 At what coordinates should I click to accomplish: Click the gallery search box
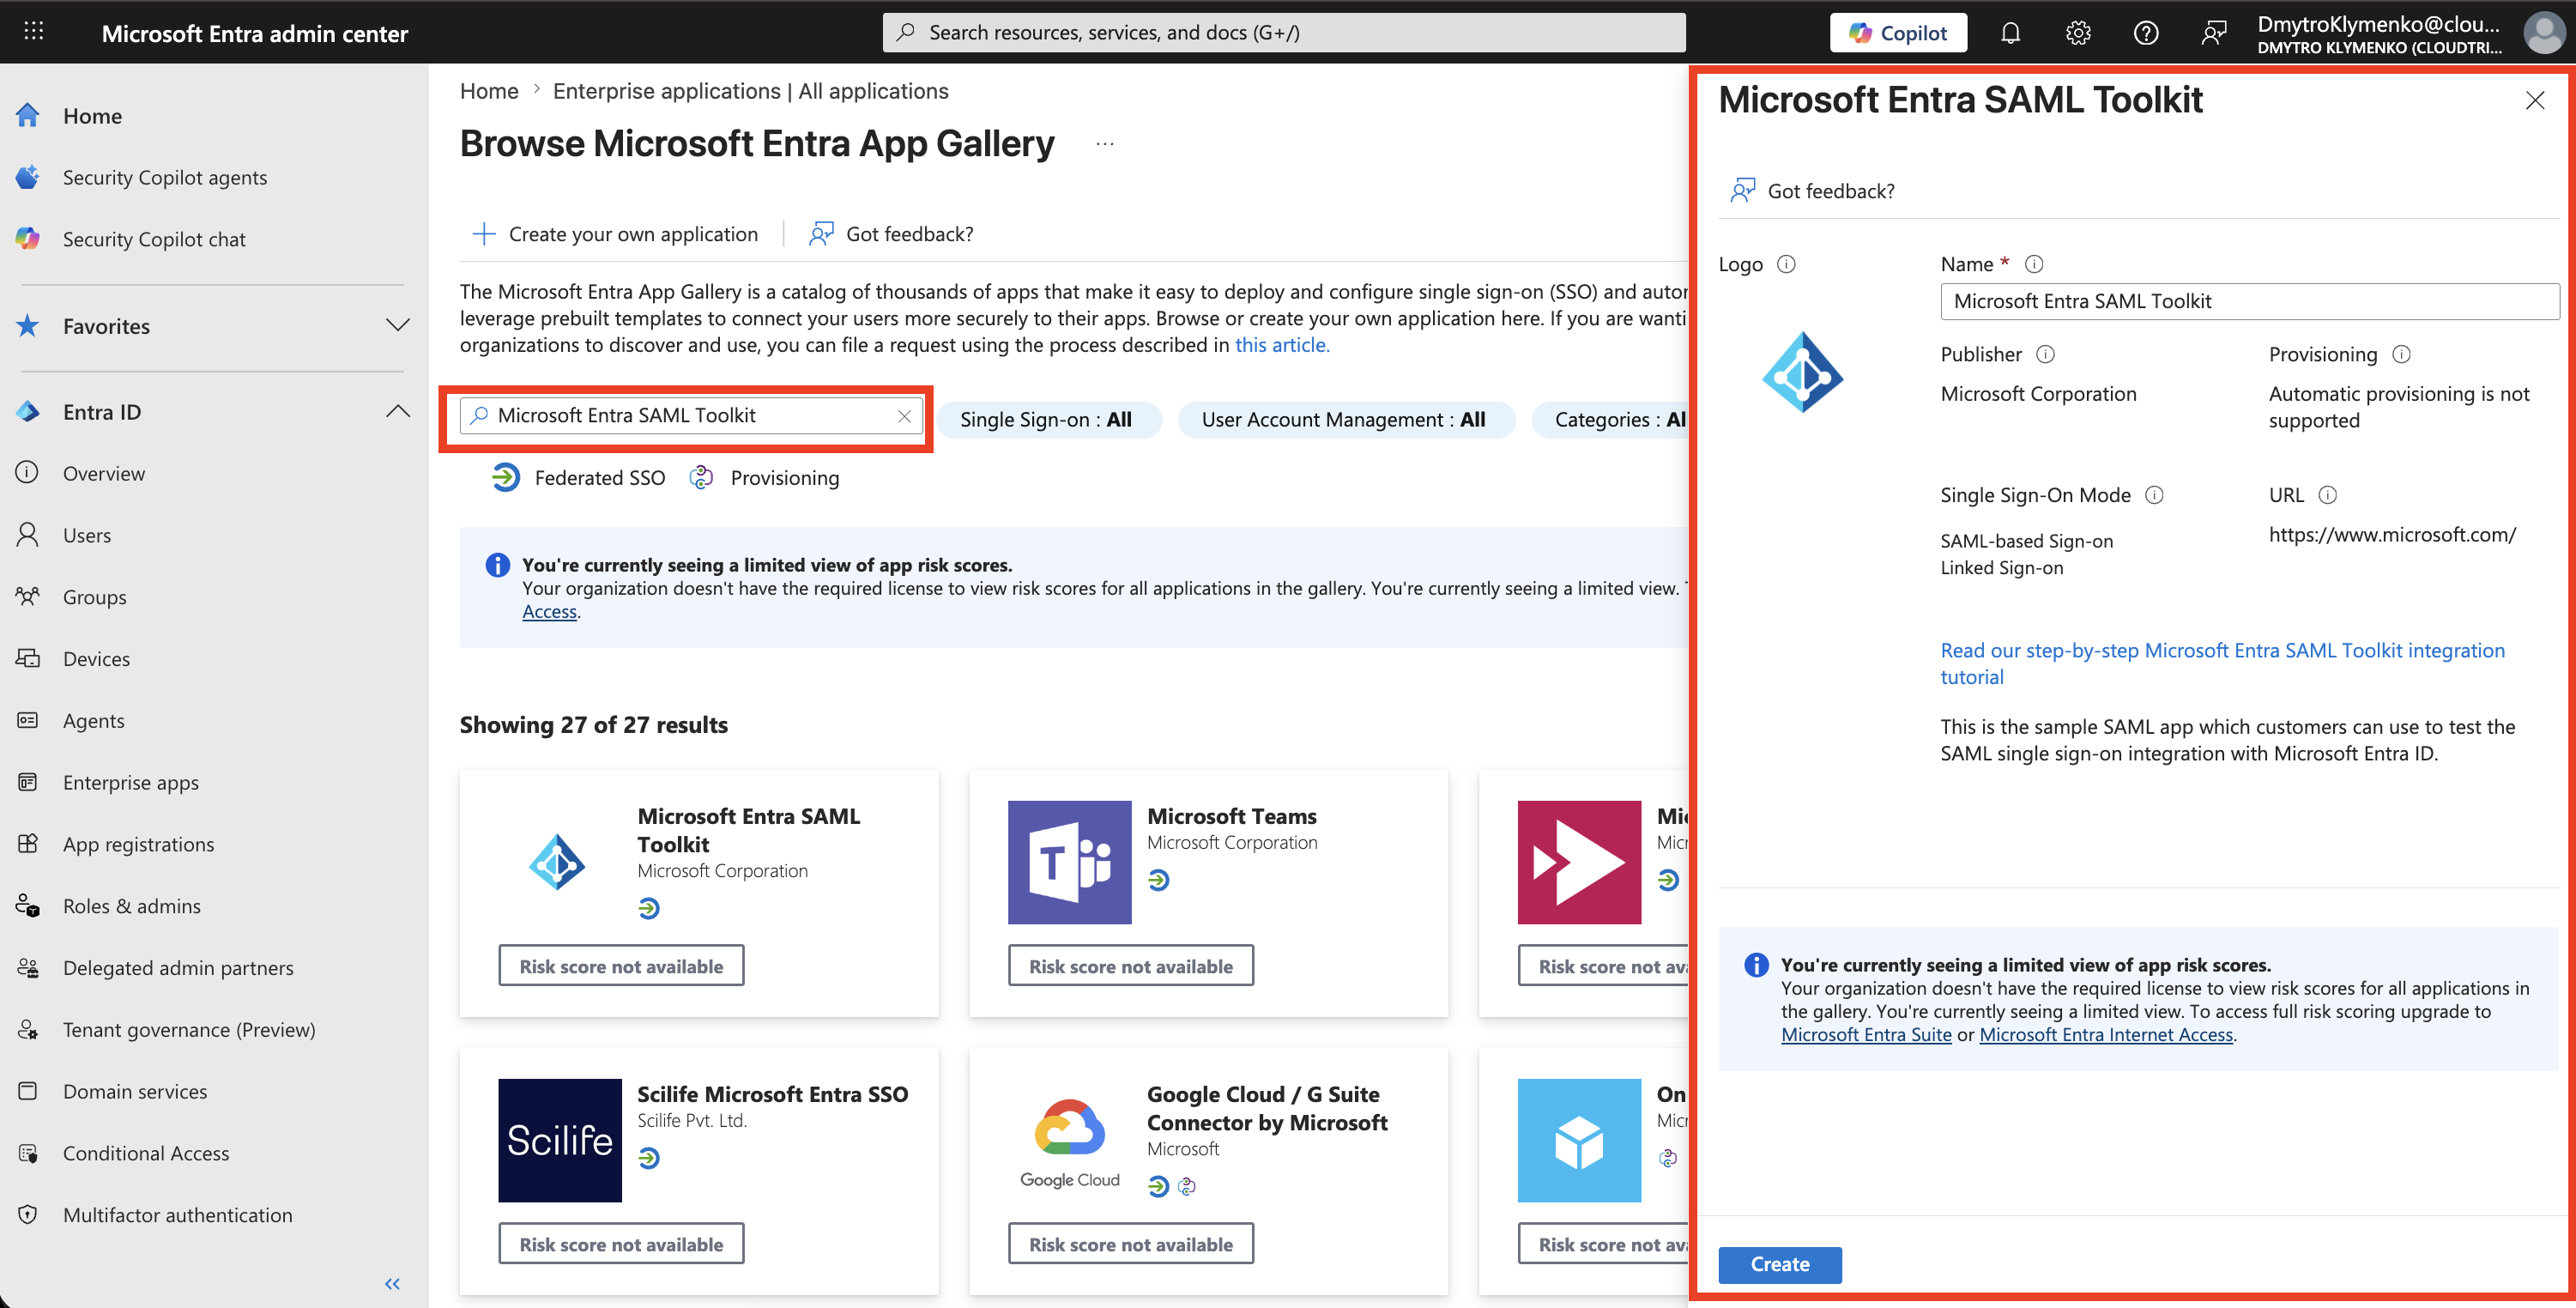click(x=690, y=416)
